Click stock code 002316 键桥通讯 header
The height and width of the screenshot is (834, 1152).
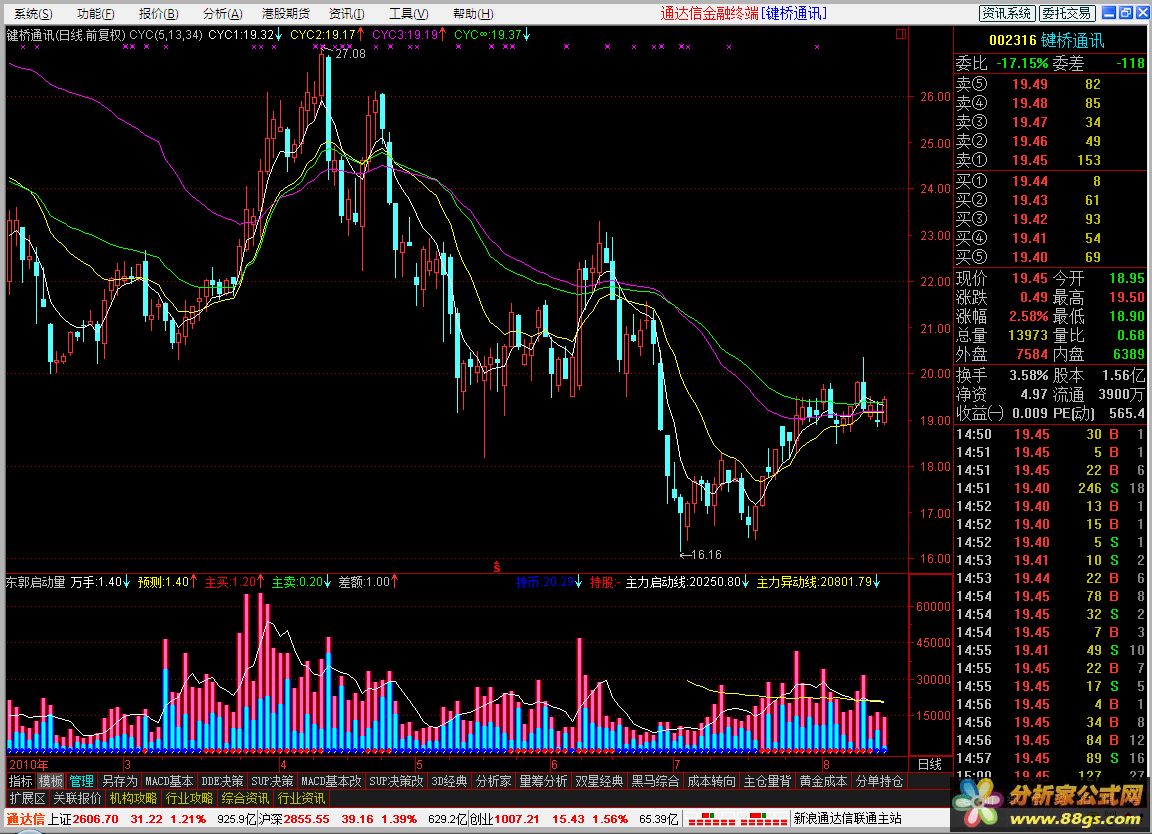1046,40
